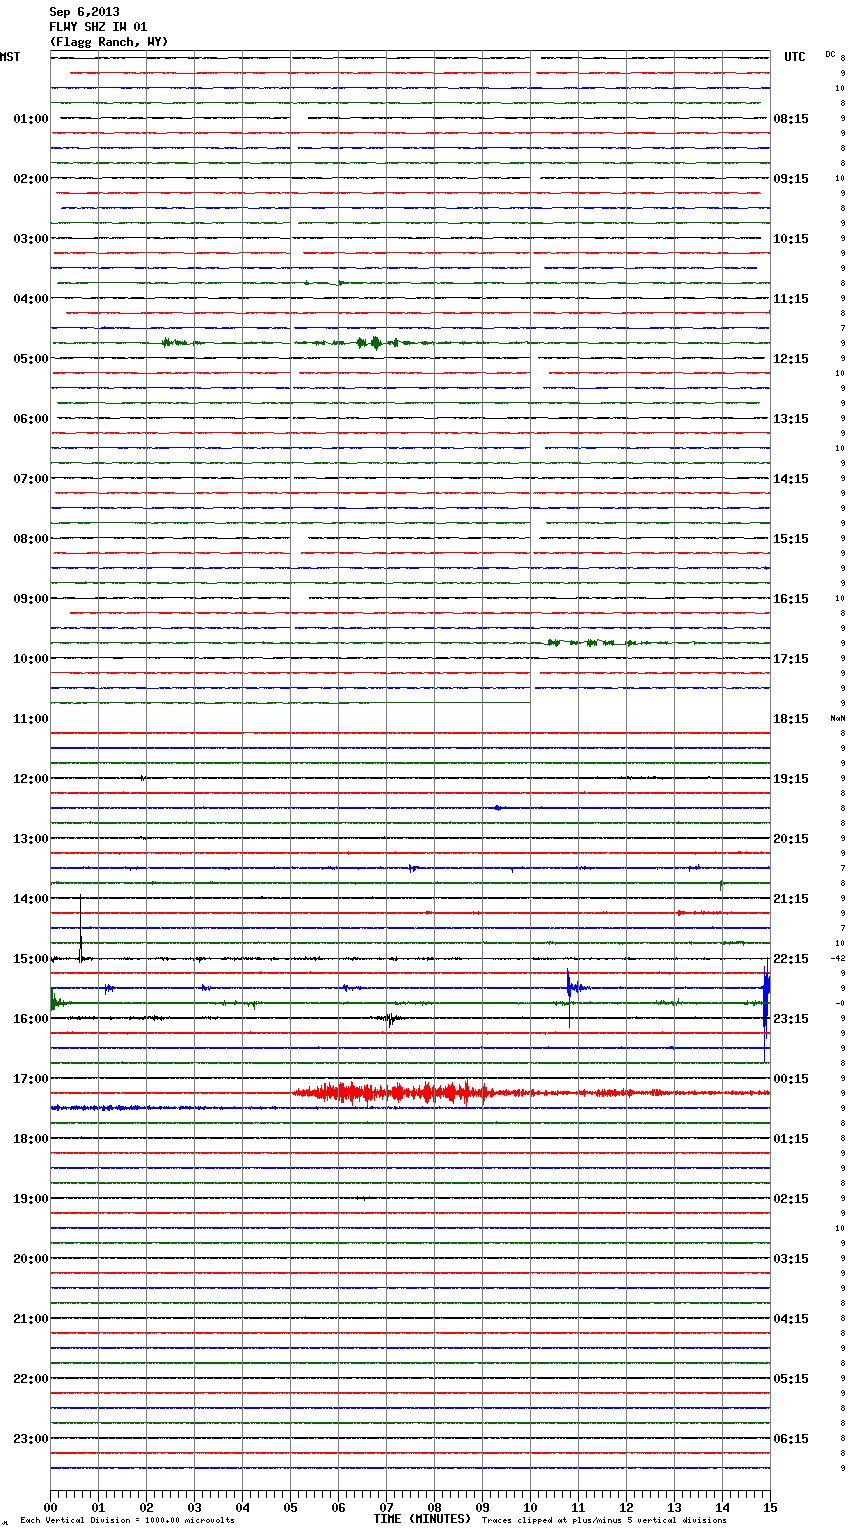Click the NaN value in the DC column
850x1534 pixels.
click(837, 719)
